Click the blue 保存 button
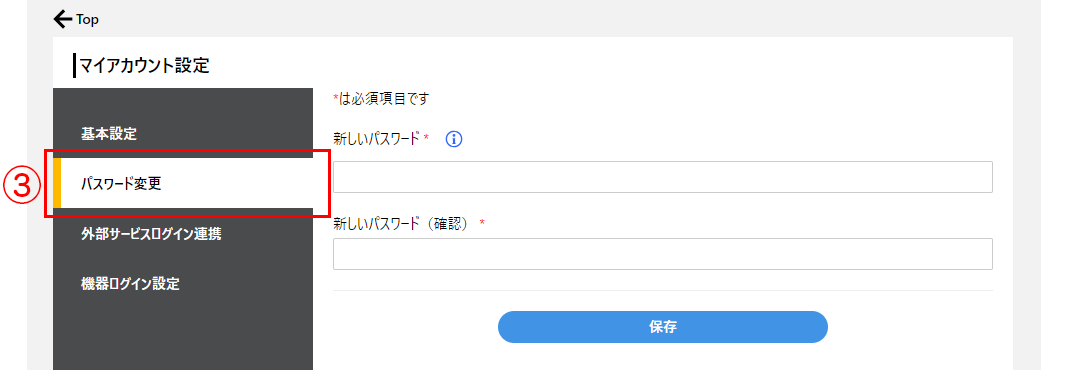 pyautogui.click(x=663, y=327)
